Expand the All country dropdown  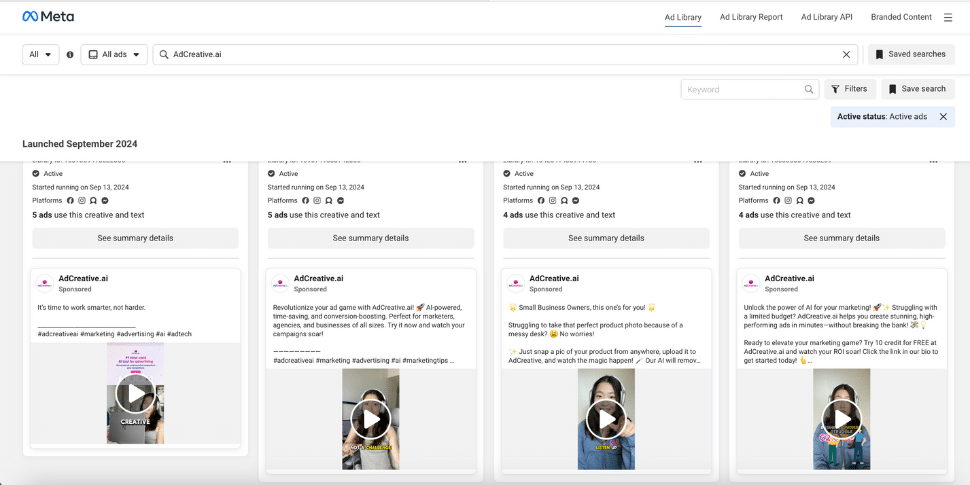41,54
